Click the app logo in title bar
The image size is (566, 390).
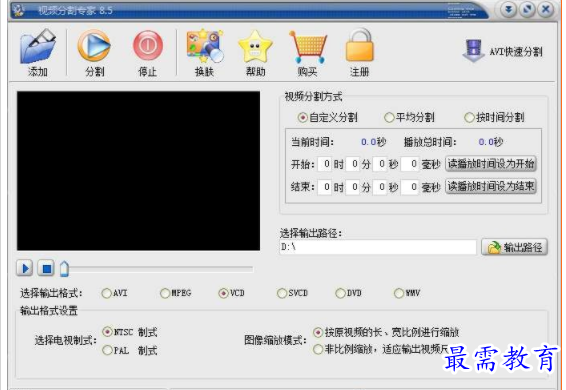tap(17, 10)
